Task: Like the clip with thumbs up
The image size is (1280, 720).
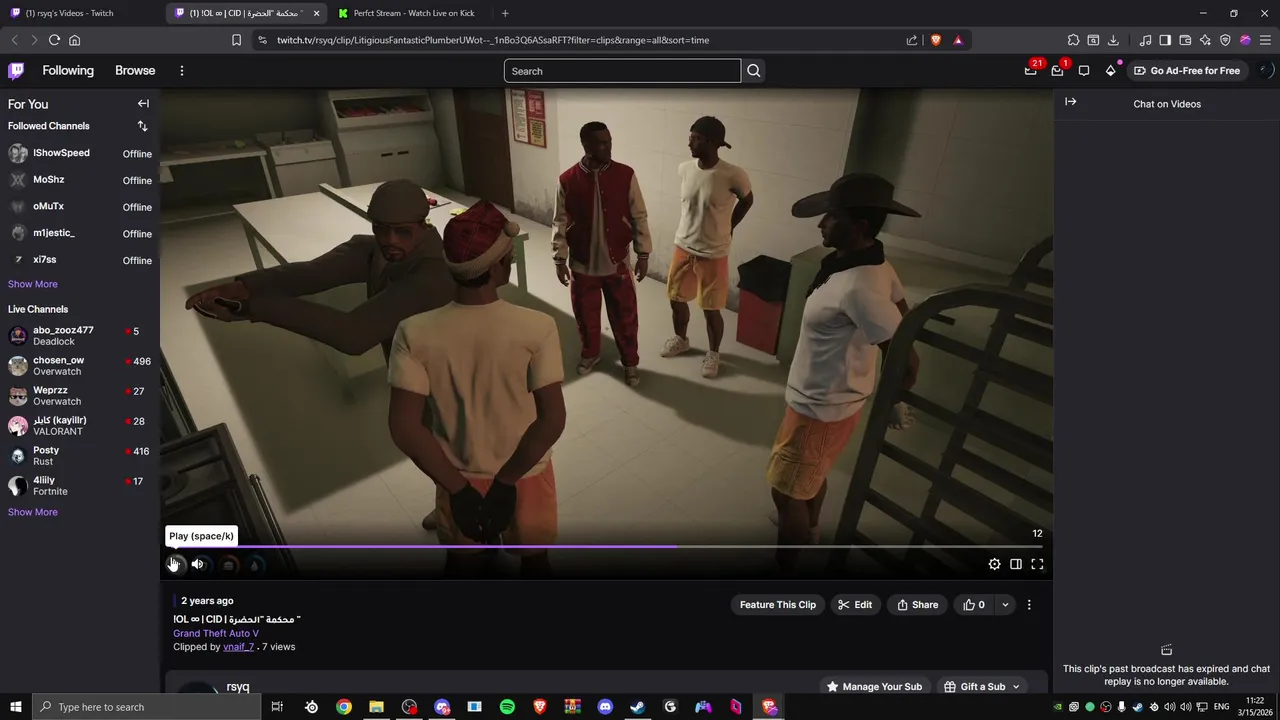Action: (974, 605)
